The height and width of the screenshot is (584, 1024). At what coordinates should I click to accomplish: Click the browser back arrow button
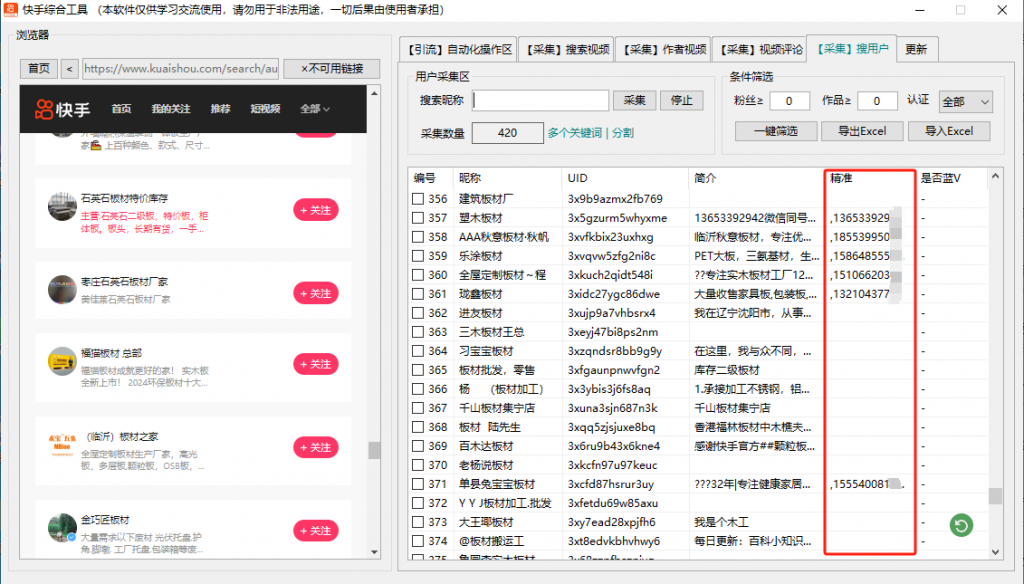tap(69, 69)
